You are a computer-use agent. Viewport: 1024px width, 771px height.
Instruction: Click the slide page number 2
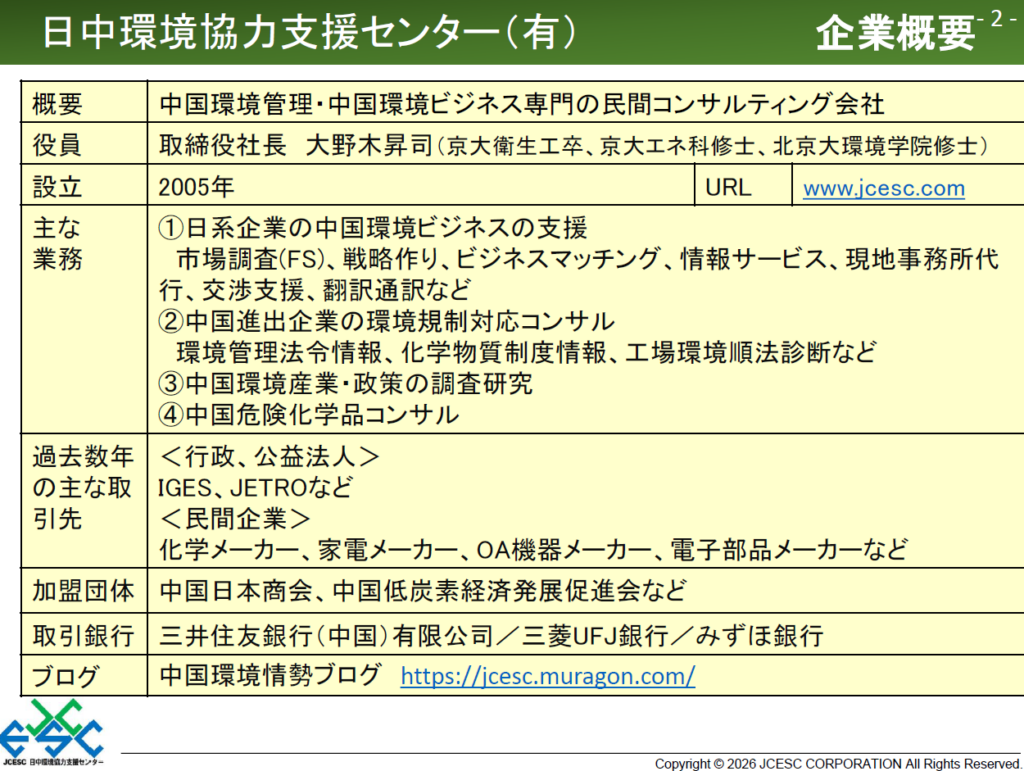pos(996,20)
